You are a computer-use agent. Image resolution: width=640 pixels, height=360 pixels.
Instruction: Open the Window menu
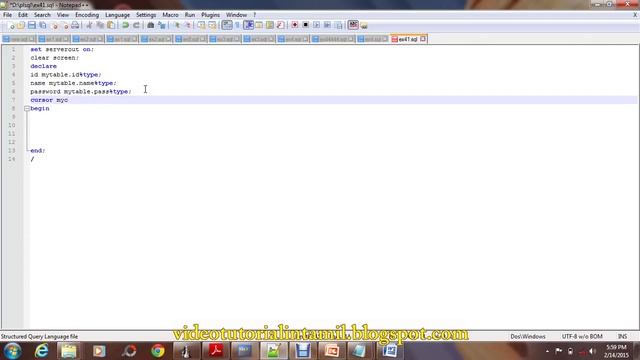pyautogui.click(x=236, y=15)
